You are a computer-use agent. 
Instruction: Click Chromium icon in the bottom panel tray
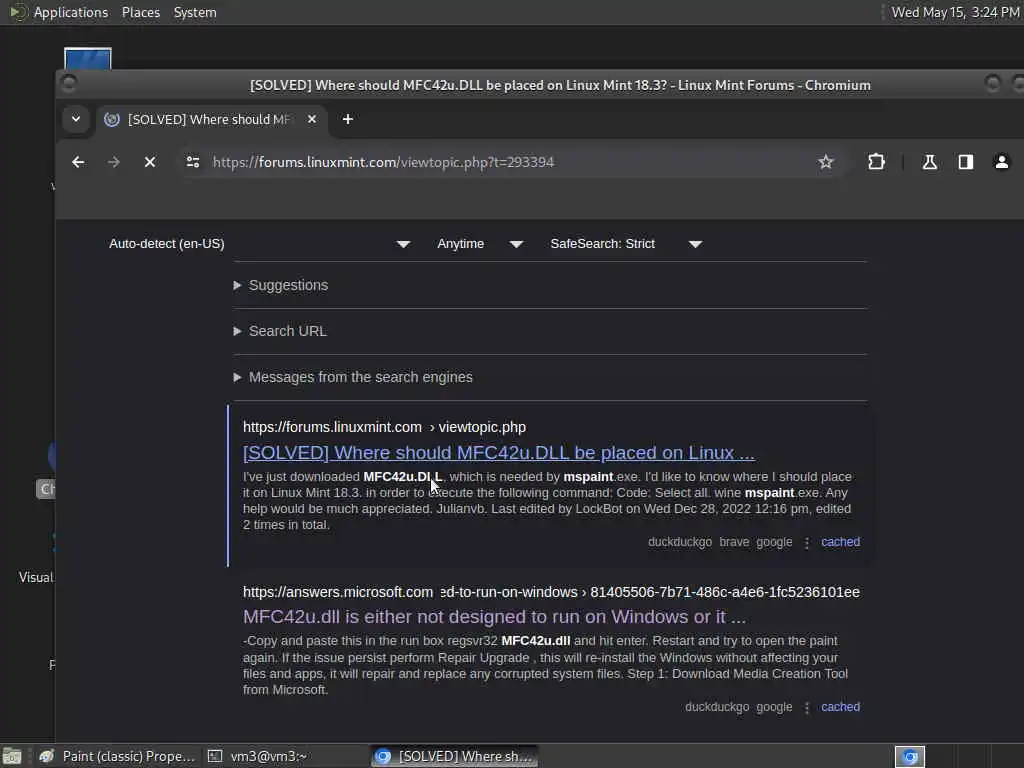(910, 756)
